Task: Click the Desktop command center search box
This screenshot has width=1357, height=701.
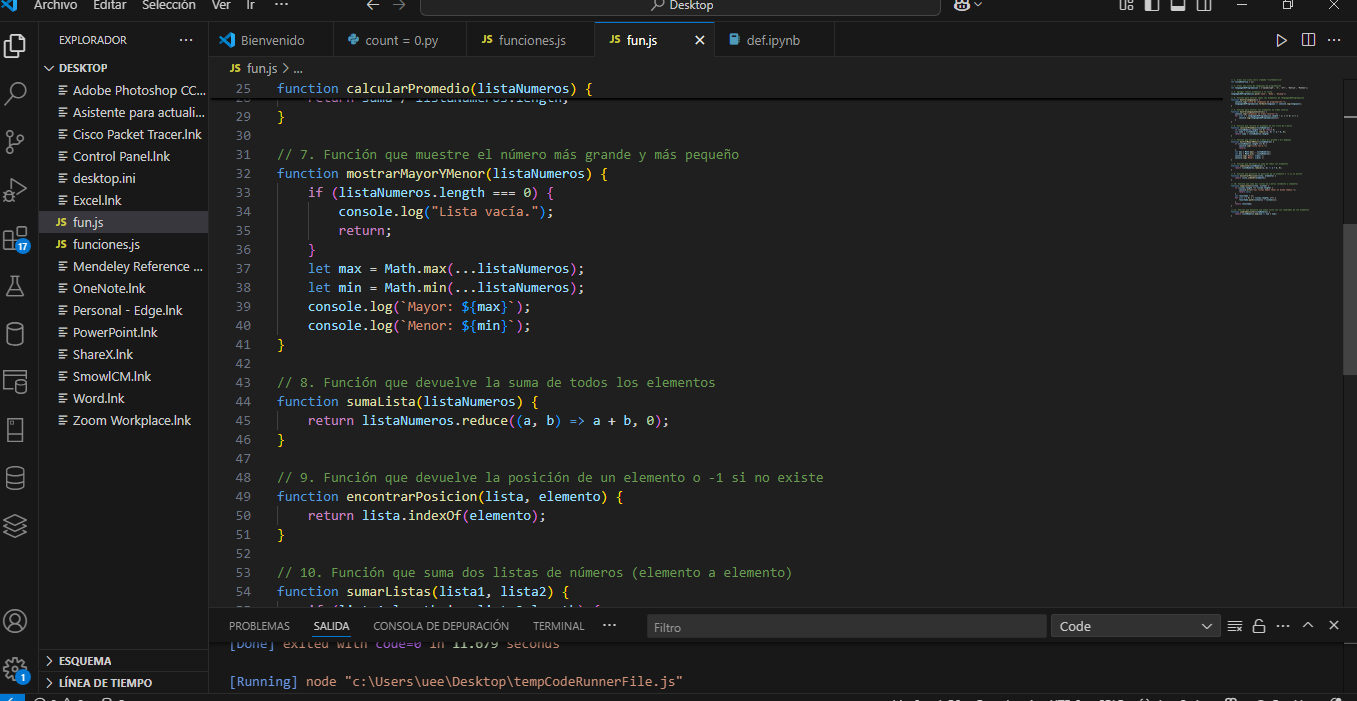Action: 680,5
